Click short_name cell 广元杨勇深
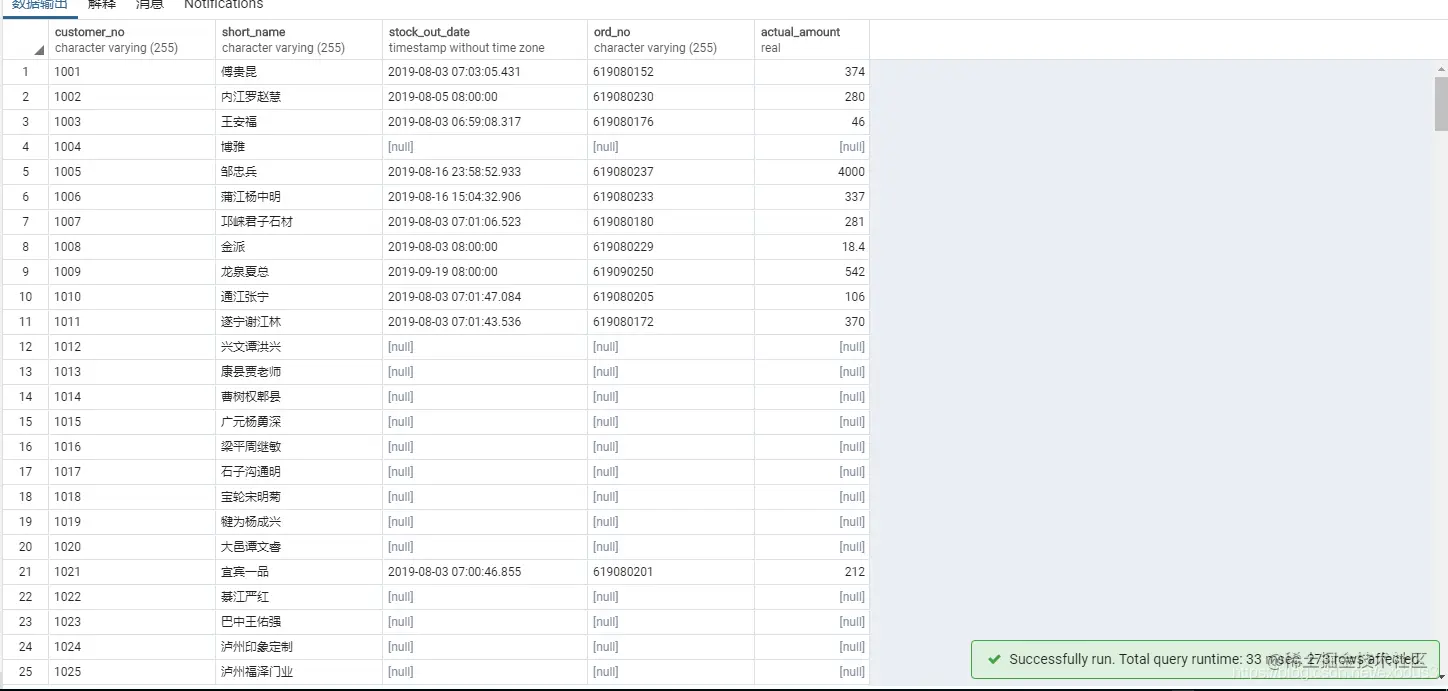The image size is (1448, 691). pos(299,422)
